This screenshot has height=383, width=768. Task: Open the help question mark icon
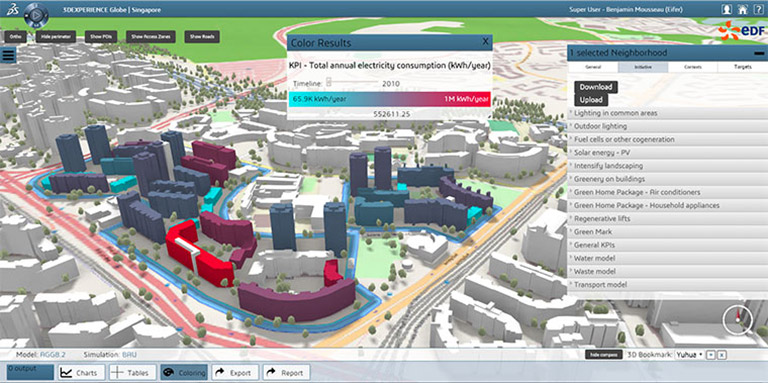(758, 9)
